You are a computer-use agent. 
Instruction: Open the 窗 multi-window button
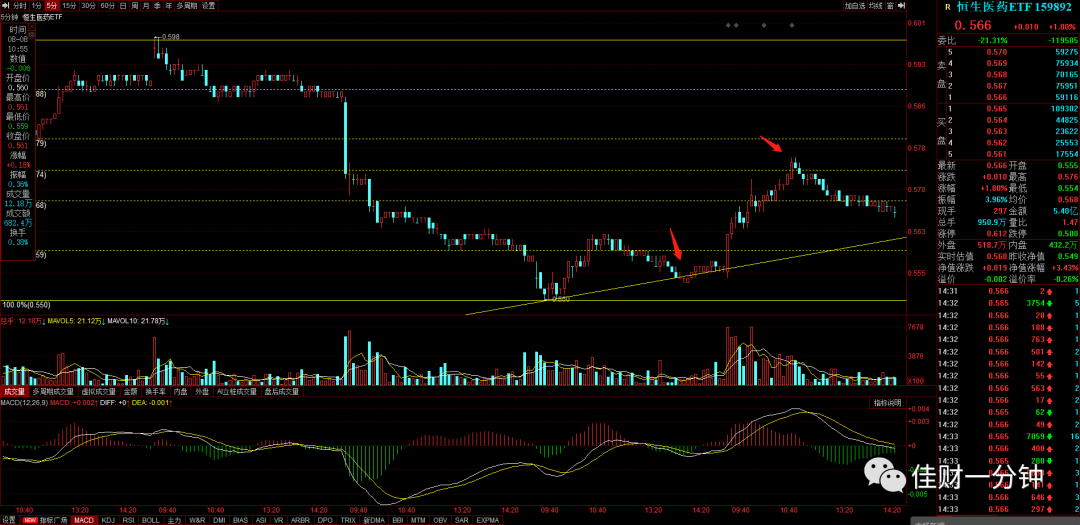point(891,6)
